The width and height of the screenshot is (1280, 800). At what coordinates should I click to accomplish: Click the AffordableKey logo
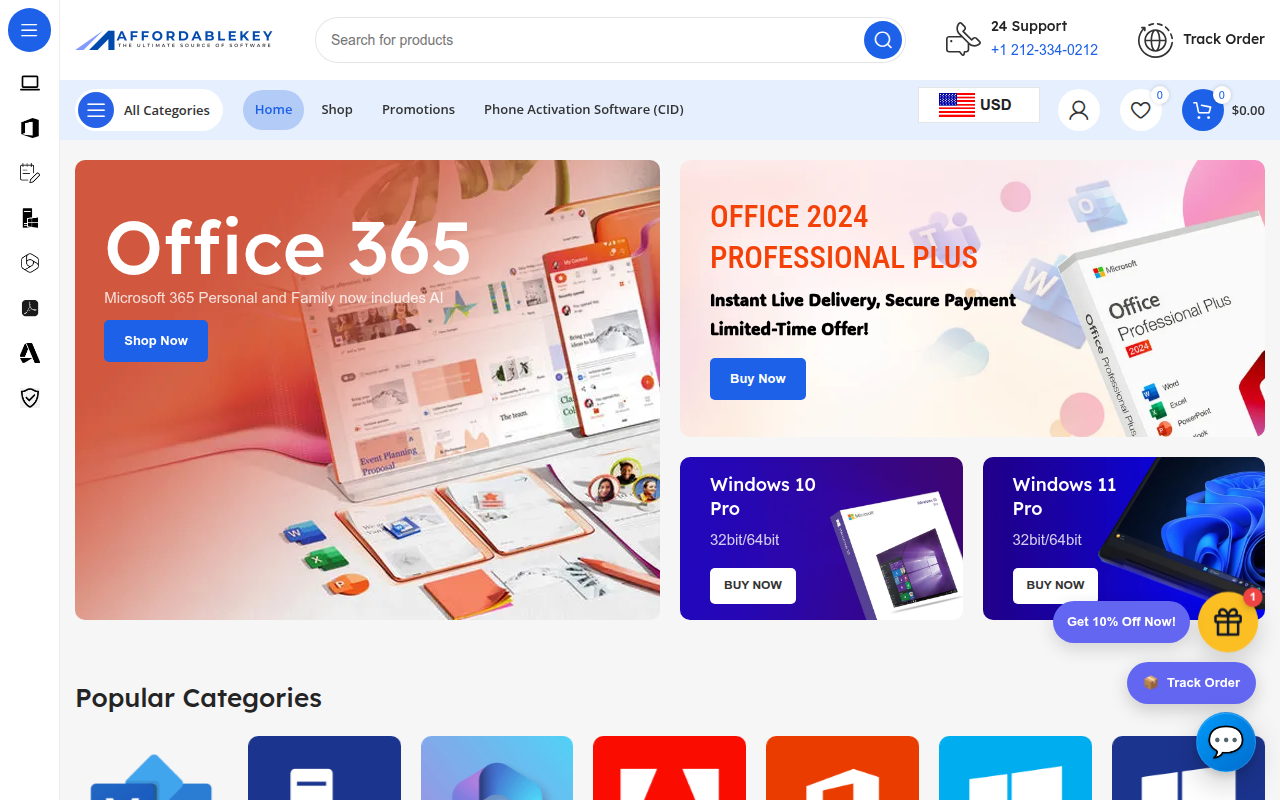174,40
